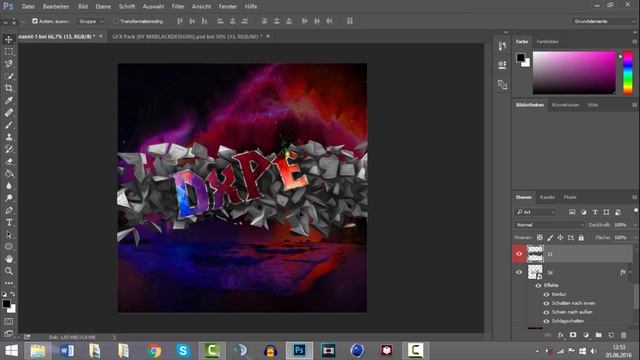The height and width of the screenshot is (360, 640).
Task: Pick a color in the color field
Action: [574, 73]
